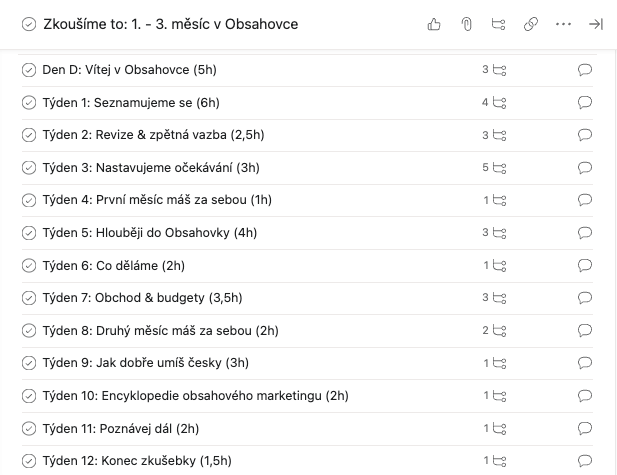The height and width of the screenshot is (475, 617).
Task: Toggle completion checkmark for Týden 9 subtask
Action: point(29,363)
